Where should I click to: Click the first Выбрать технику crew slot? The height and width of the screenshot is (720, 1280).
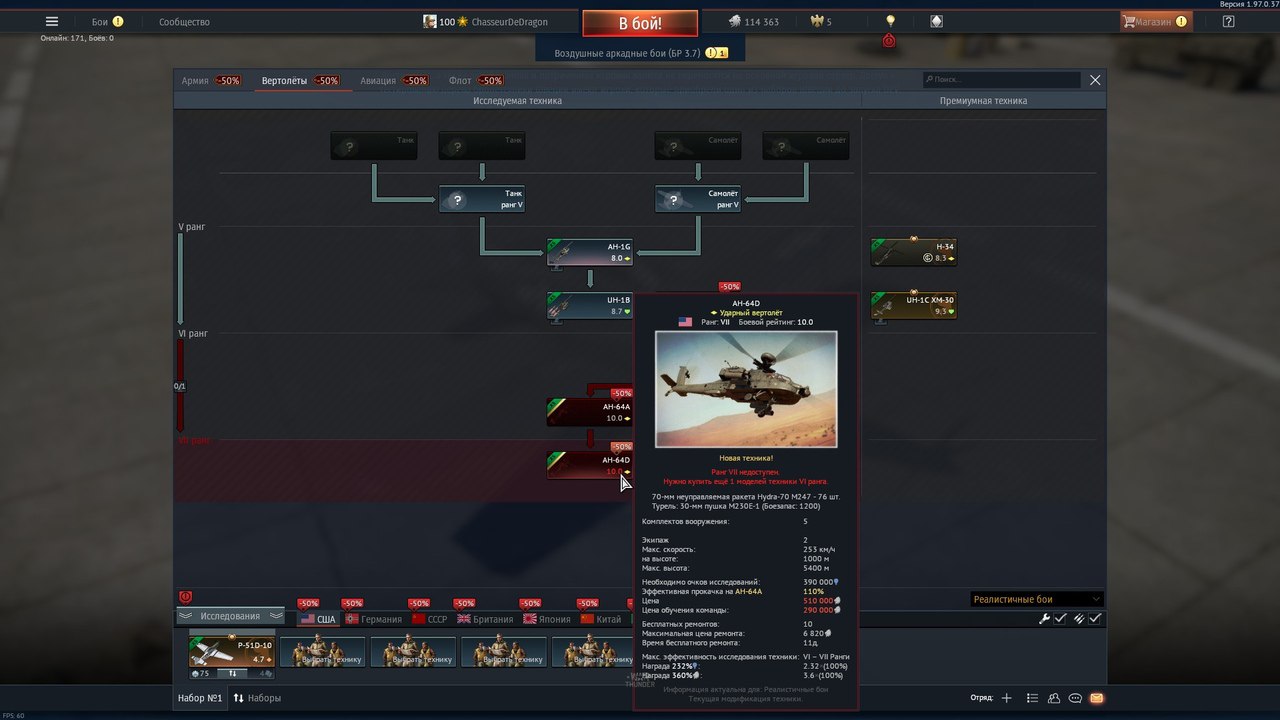tap(322, 651)
